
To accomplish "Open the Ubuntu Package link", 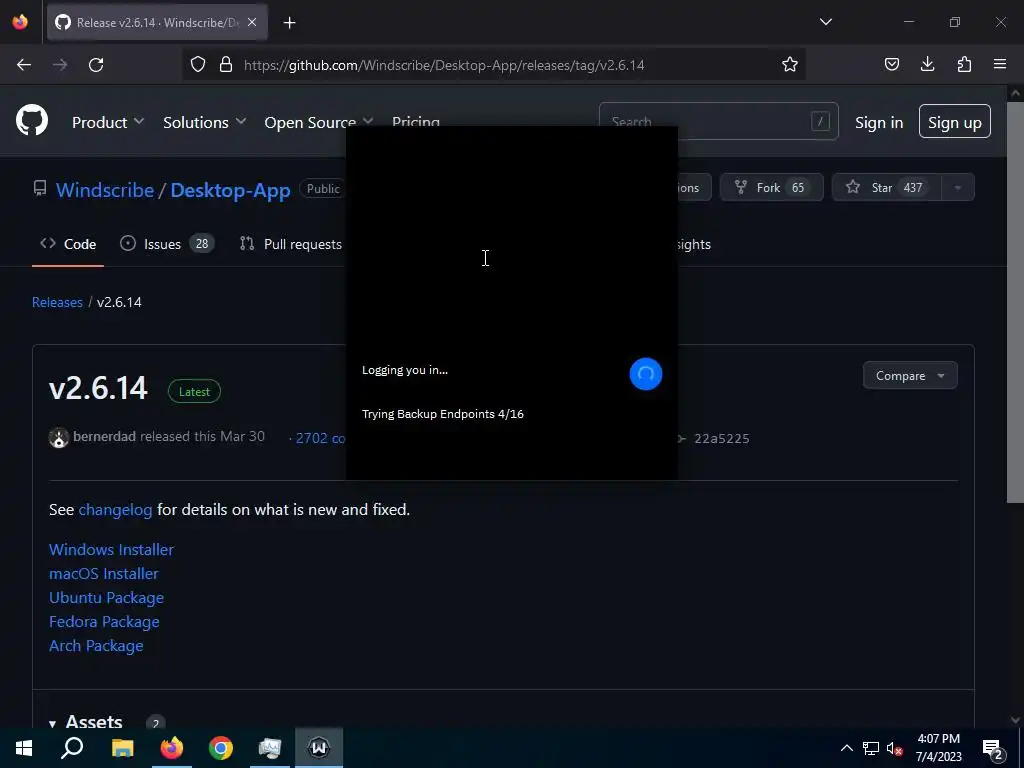I will coord(106,598).
